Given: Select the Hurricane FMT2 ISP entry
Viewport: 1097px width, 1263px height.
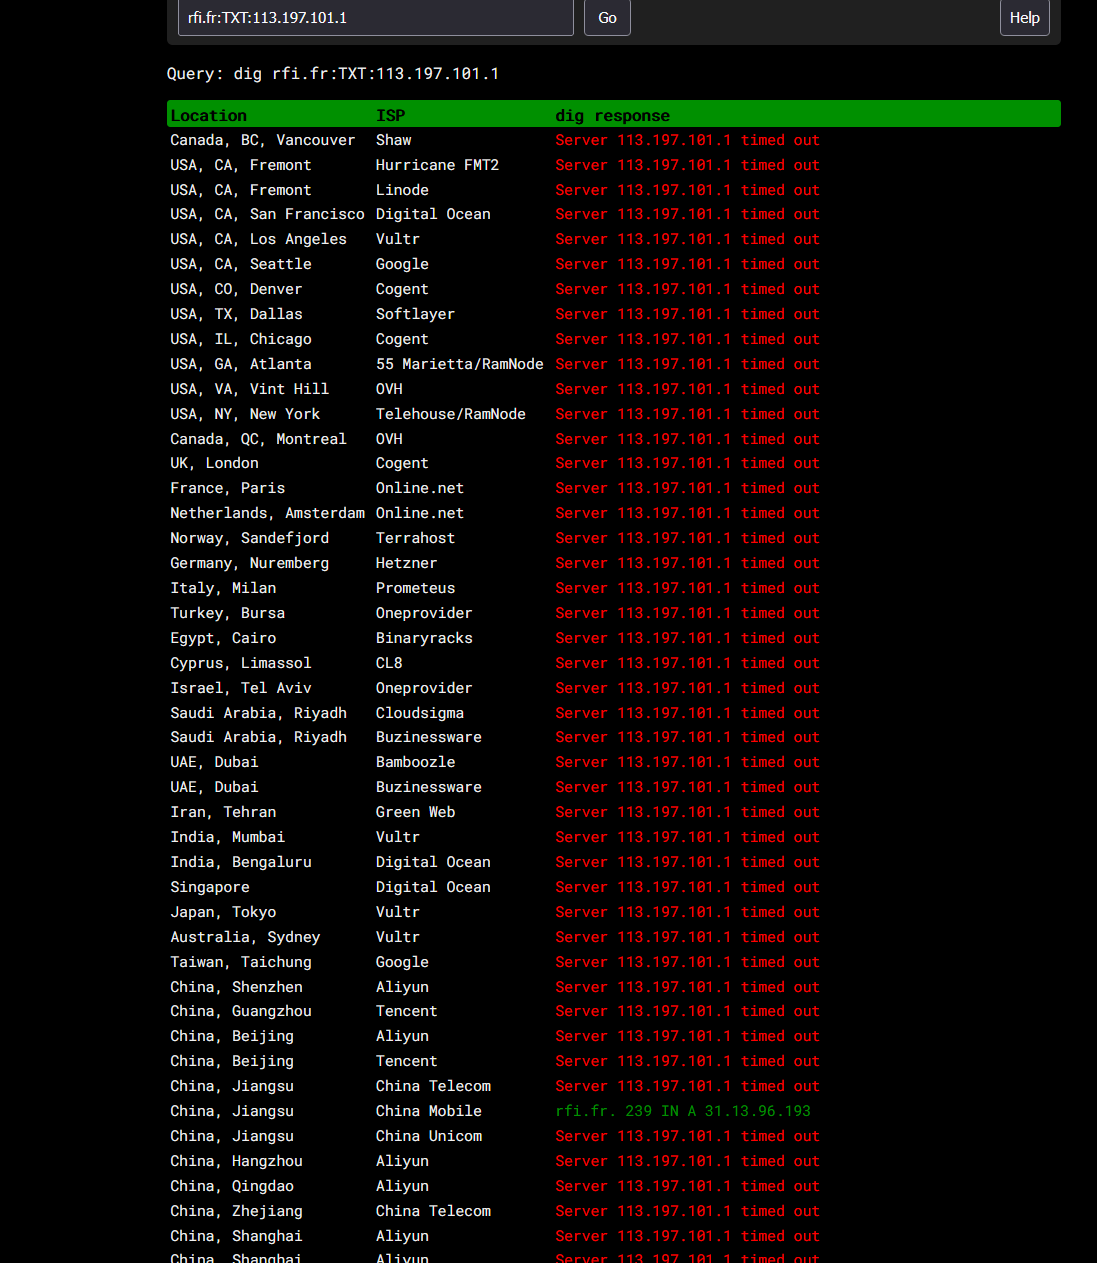Looking at the screenshot, I should click(437, 165).
